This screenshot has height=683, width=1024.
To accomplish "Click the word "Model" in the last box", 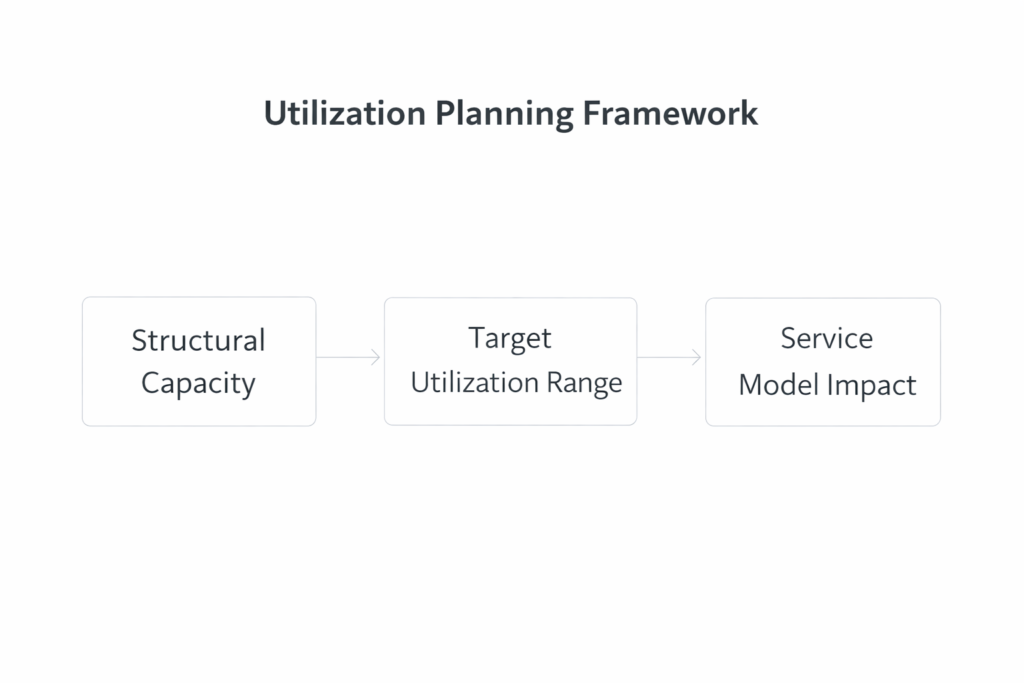I will pos(776,385).
